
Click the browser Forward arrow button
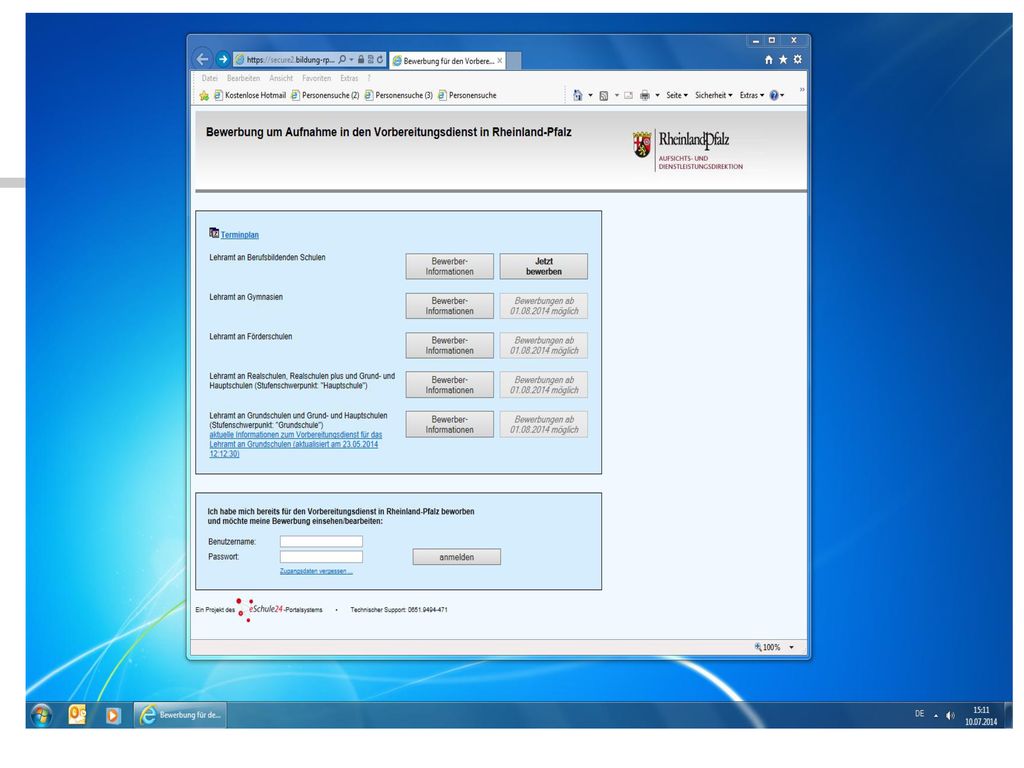tap(223, 59)
